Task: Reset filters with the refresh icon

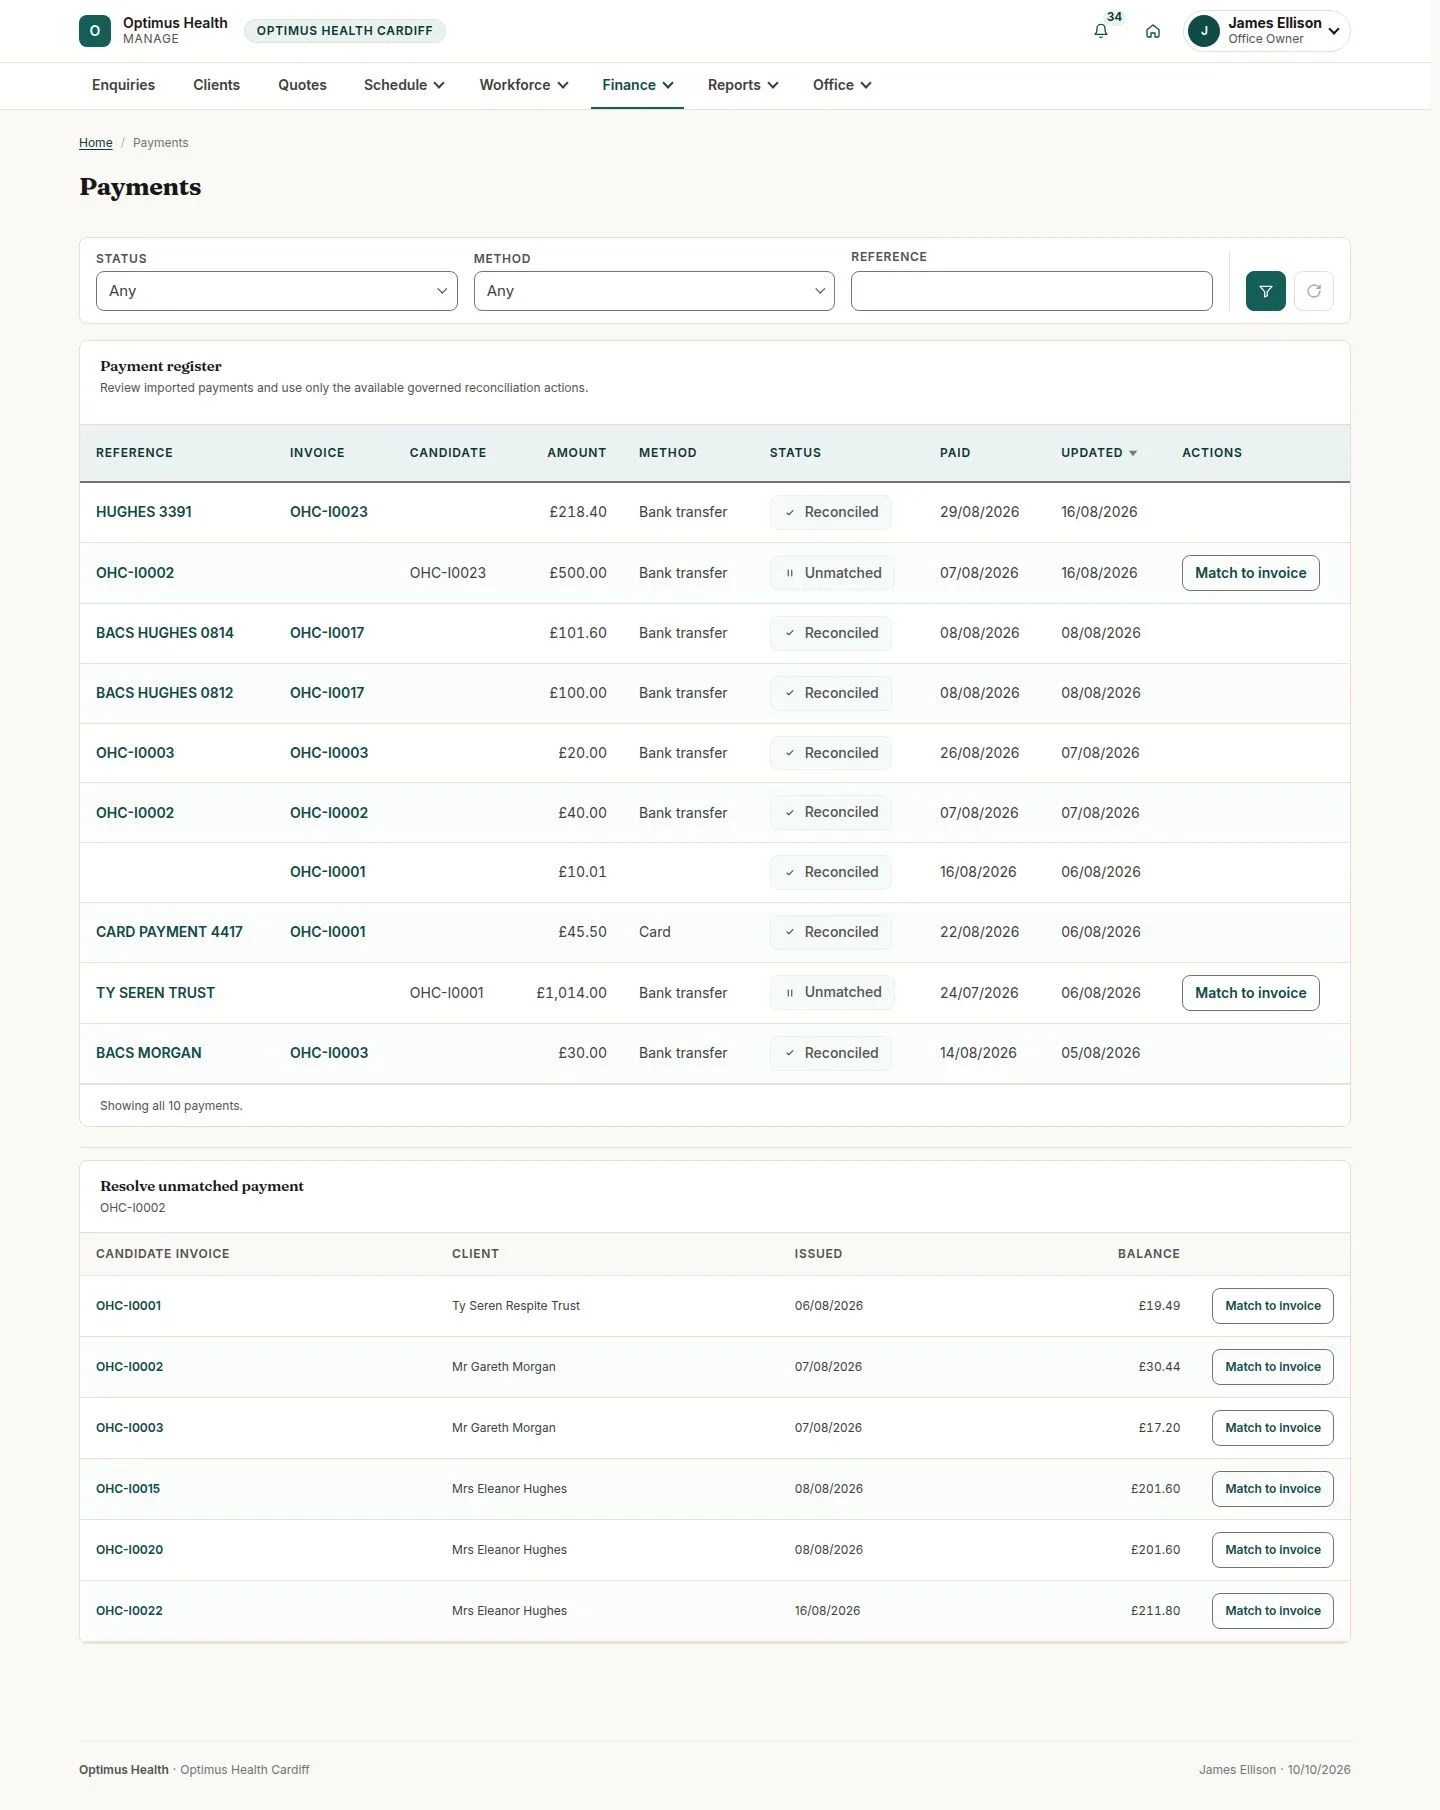Action: pos(1314,291)
